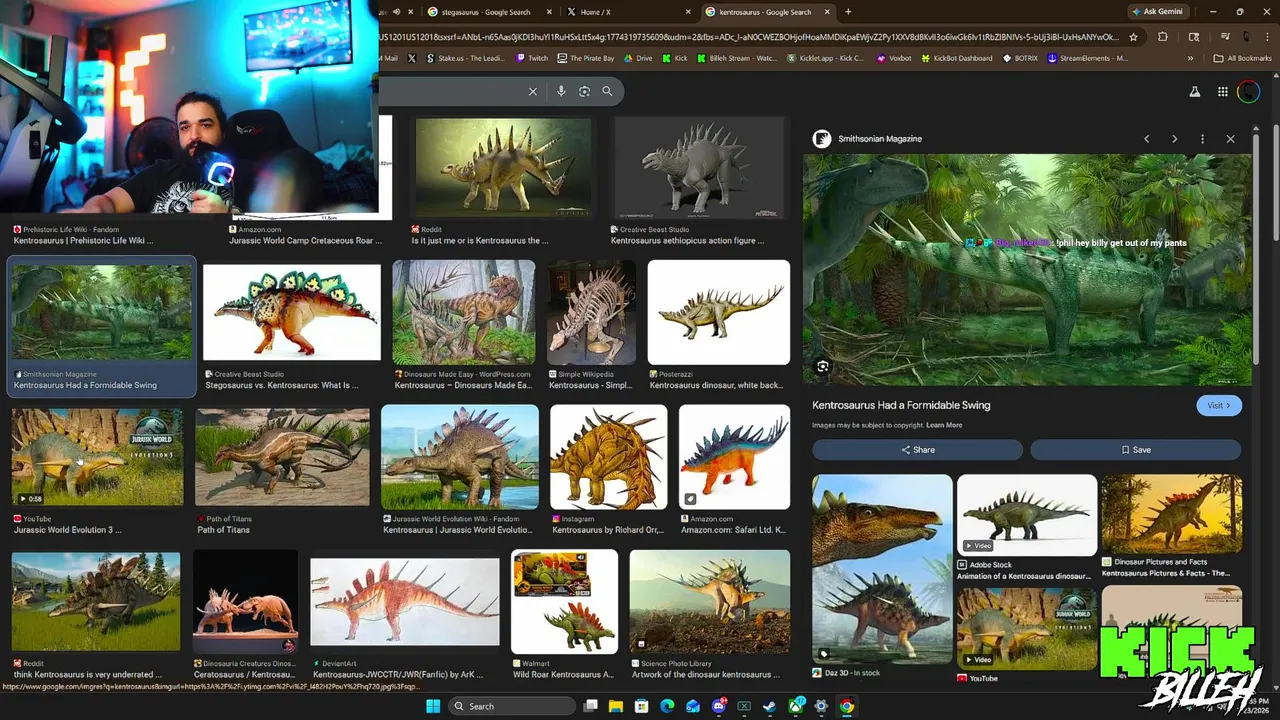Go to next image in preview panel
The width and height of the screenshot is (1280, 720).
[x=1174, y=139]
